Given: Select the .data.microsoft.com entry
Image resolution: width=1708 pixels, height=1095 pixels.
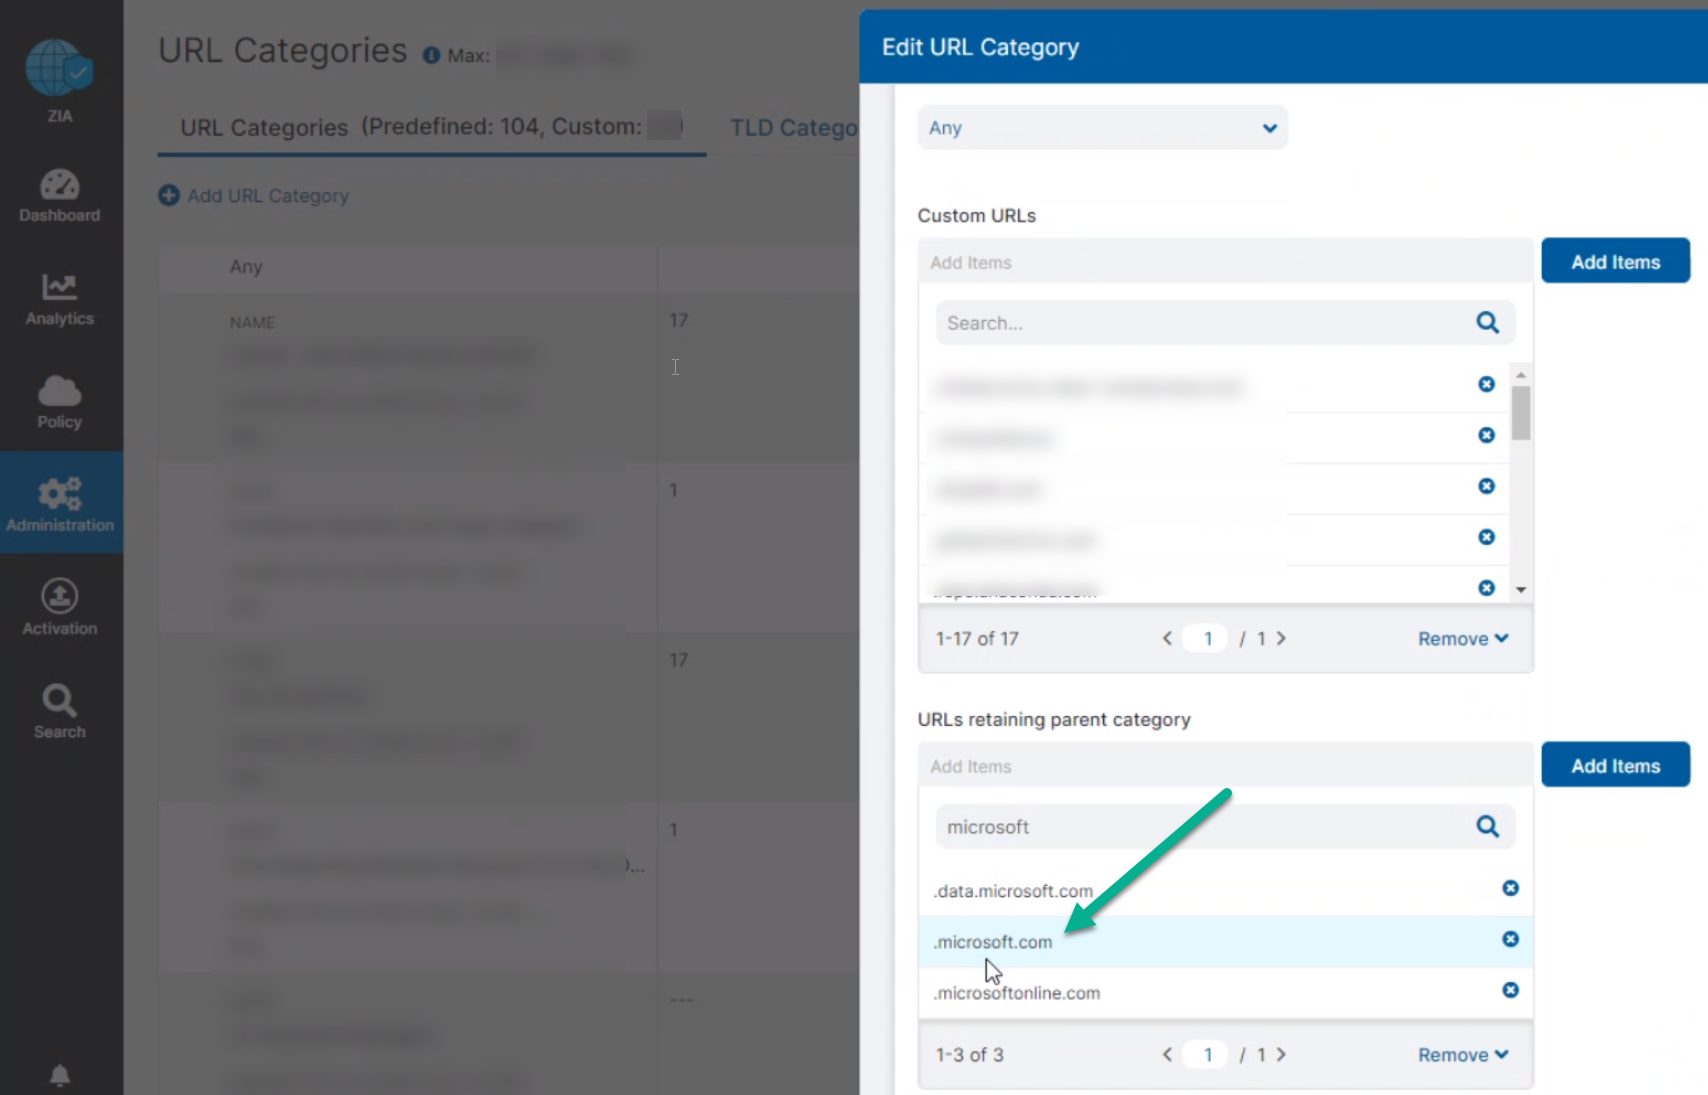Looking at the screenshot, I should click(1225, 890).
